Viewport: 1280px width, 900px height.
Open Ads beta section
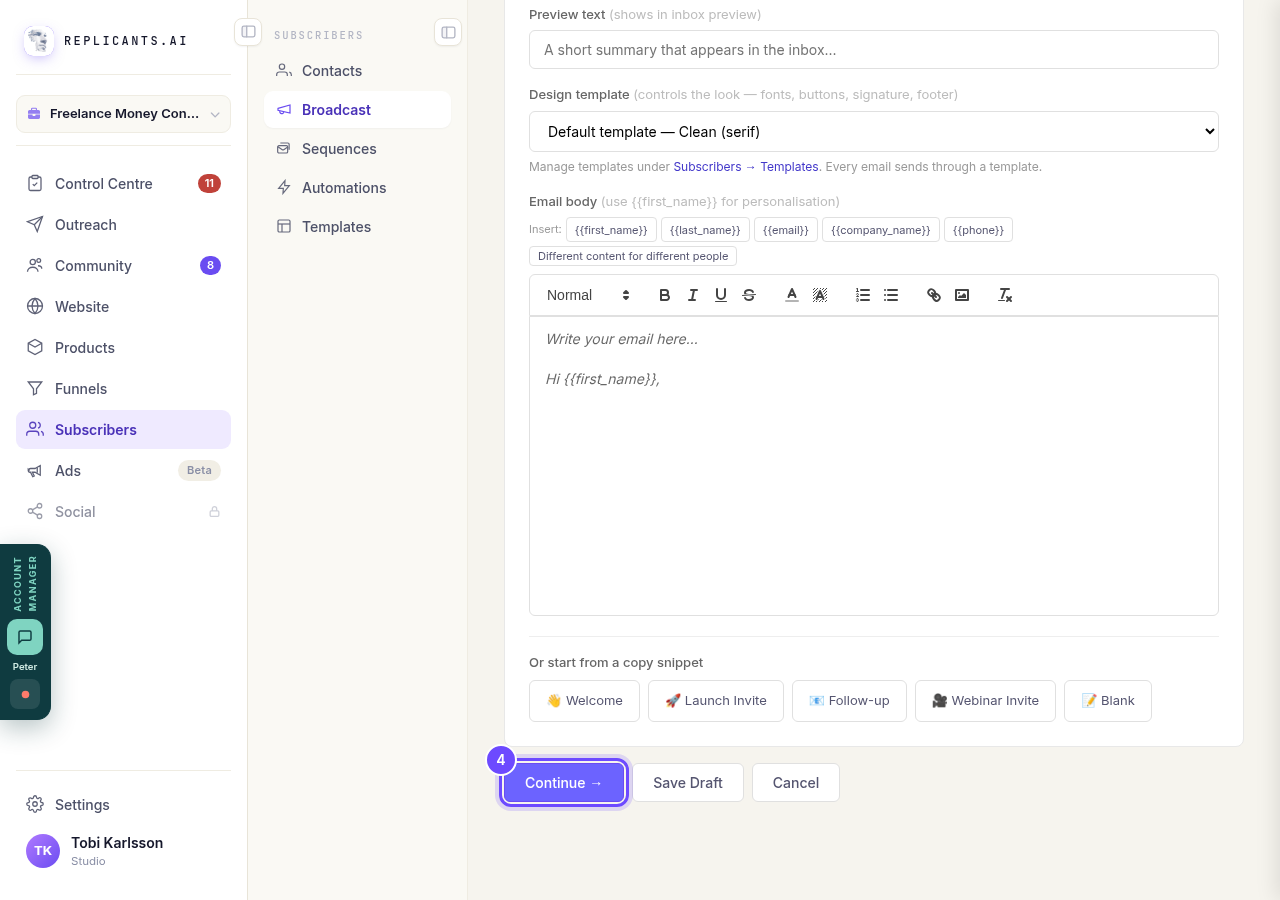(x=123, y=471)
